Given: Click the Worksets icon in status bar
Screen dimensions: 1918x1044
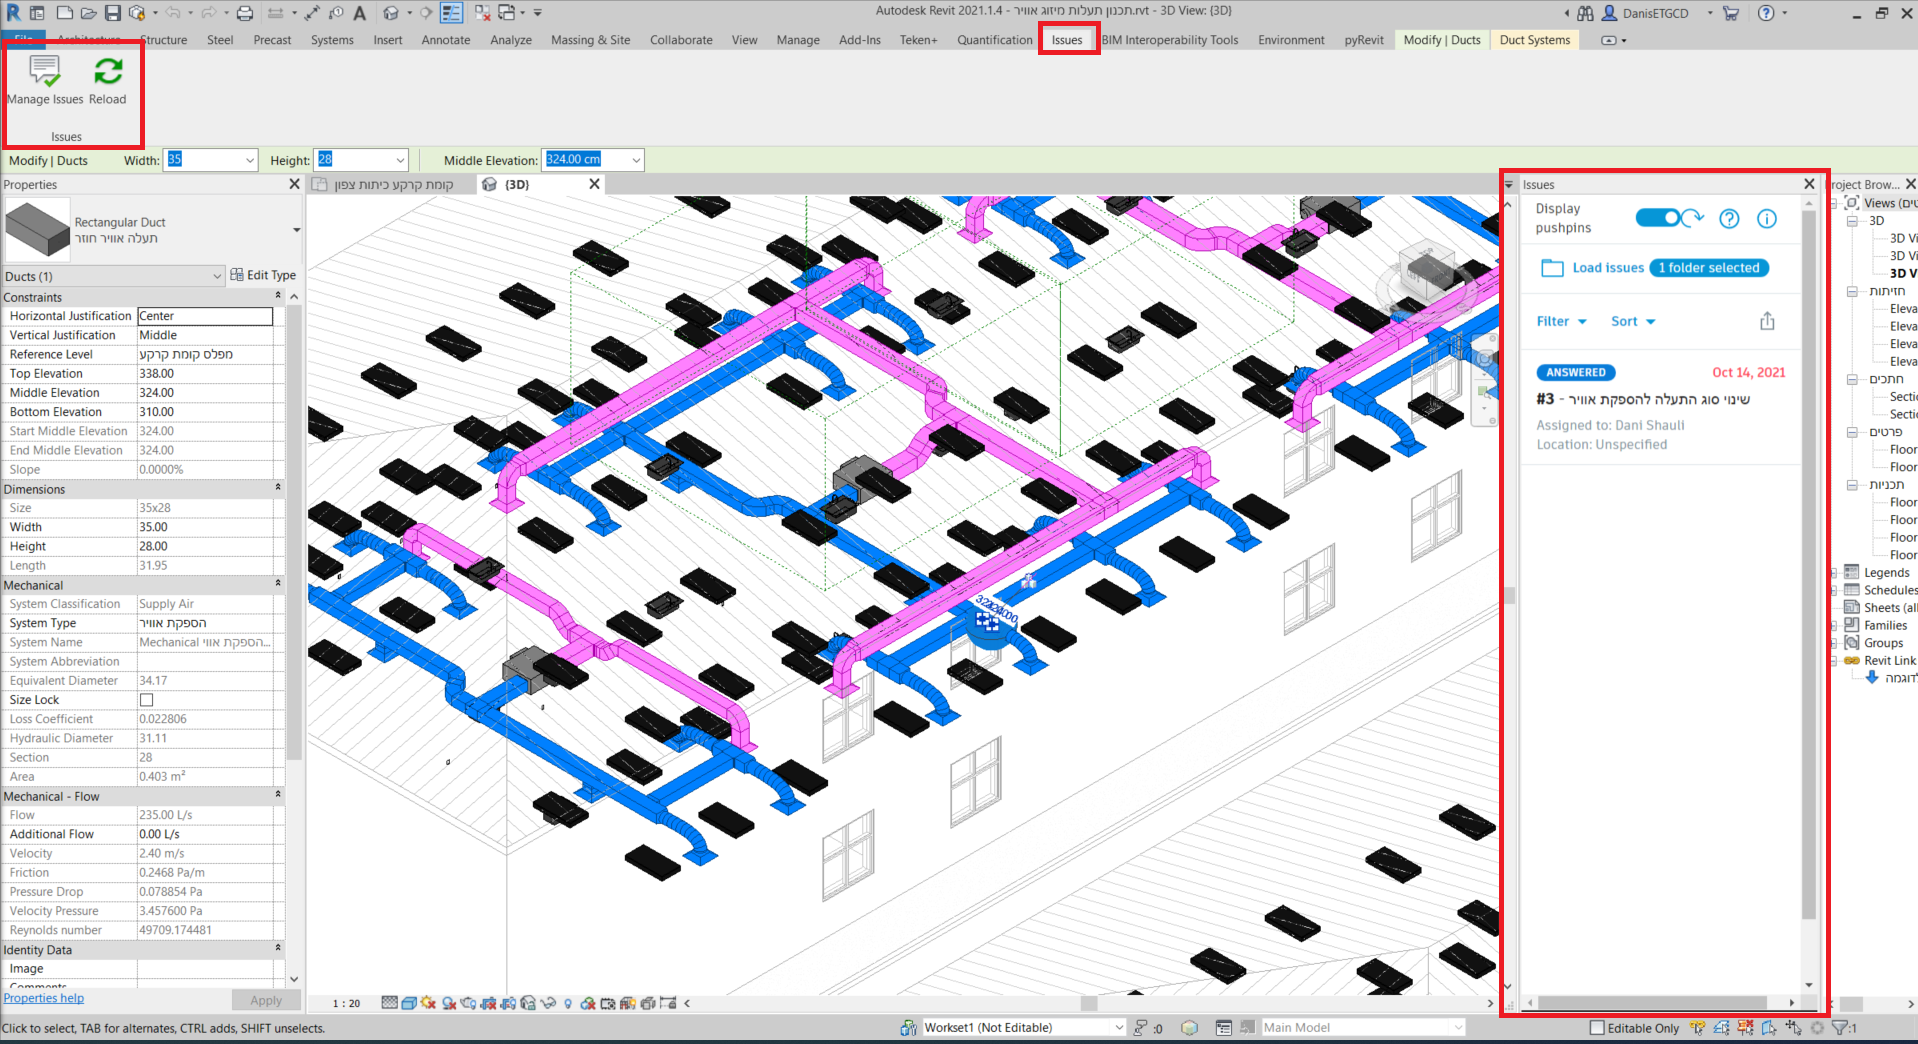Looking at the screenshot, I should [908, 1028].
